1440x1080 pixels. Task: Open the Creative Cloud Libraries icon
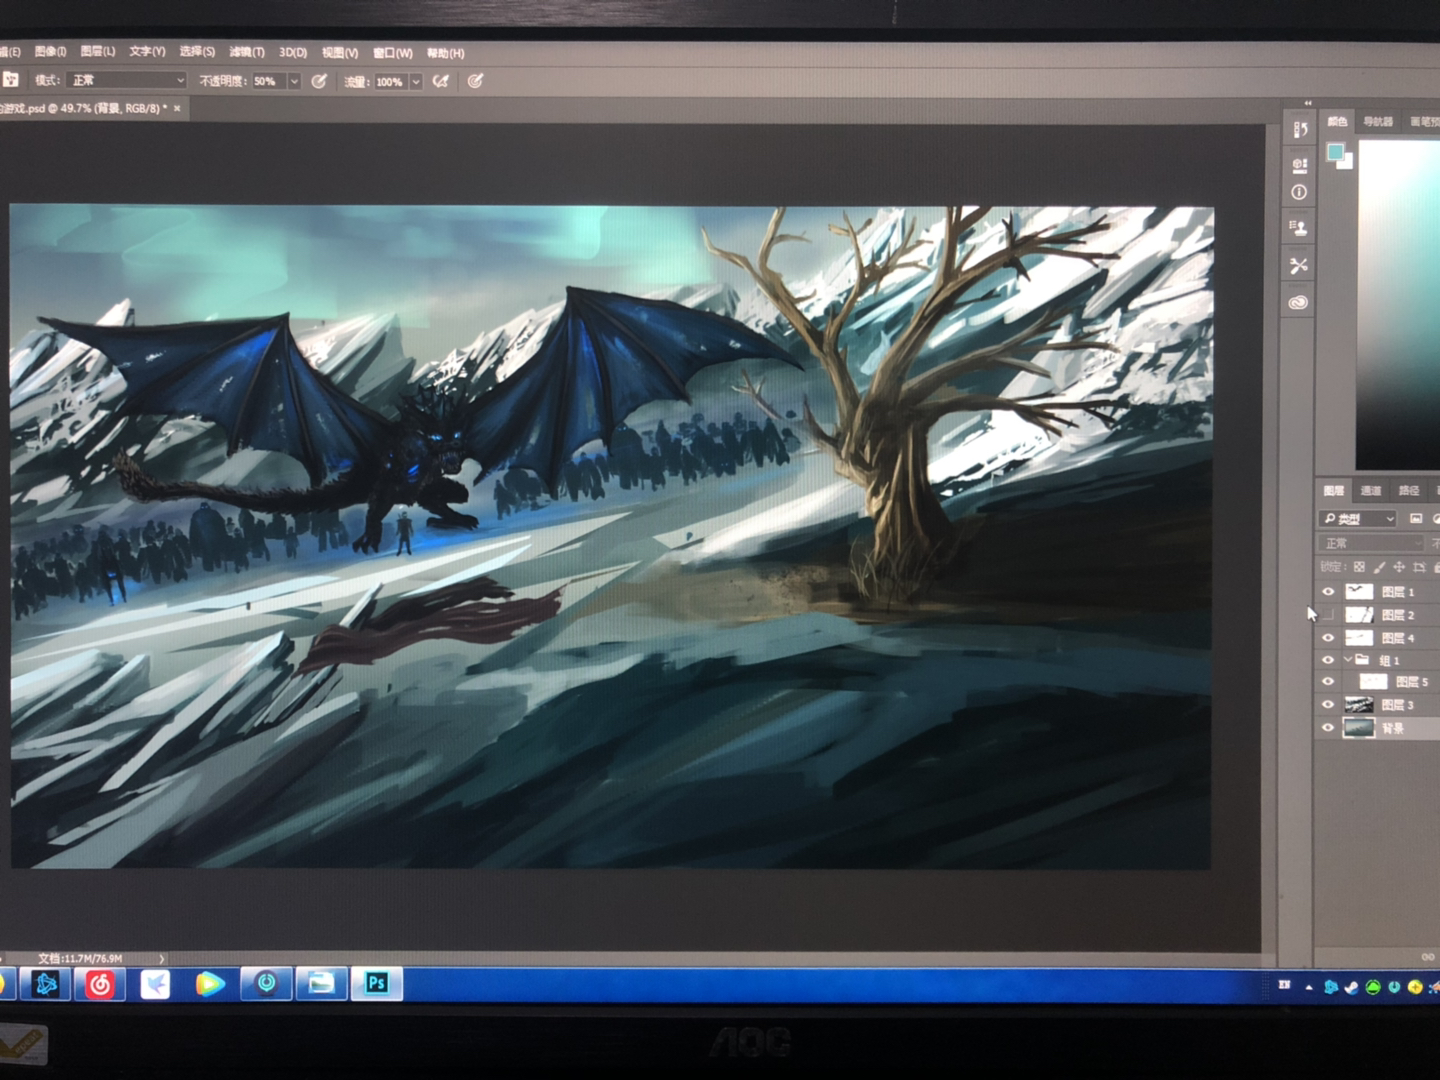(1299, 301)
